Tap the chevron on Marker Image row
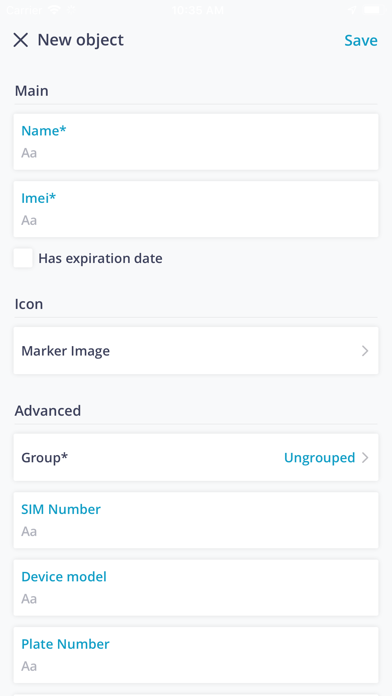 click(x=365, y=351)
